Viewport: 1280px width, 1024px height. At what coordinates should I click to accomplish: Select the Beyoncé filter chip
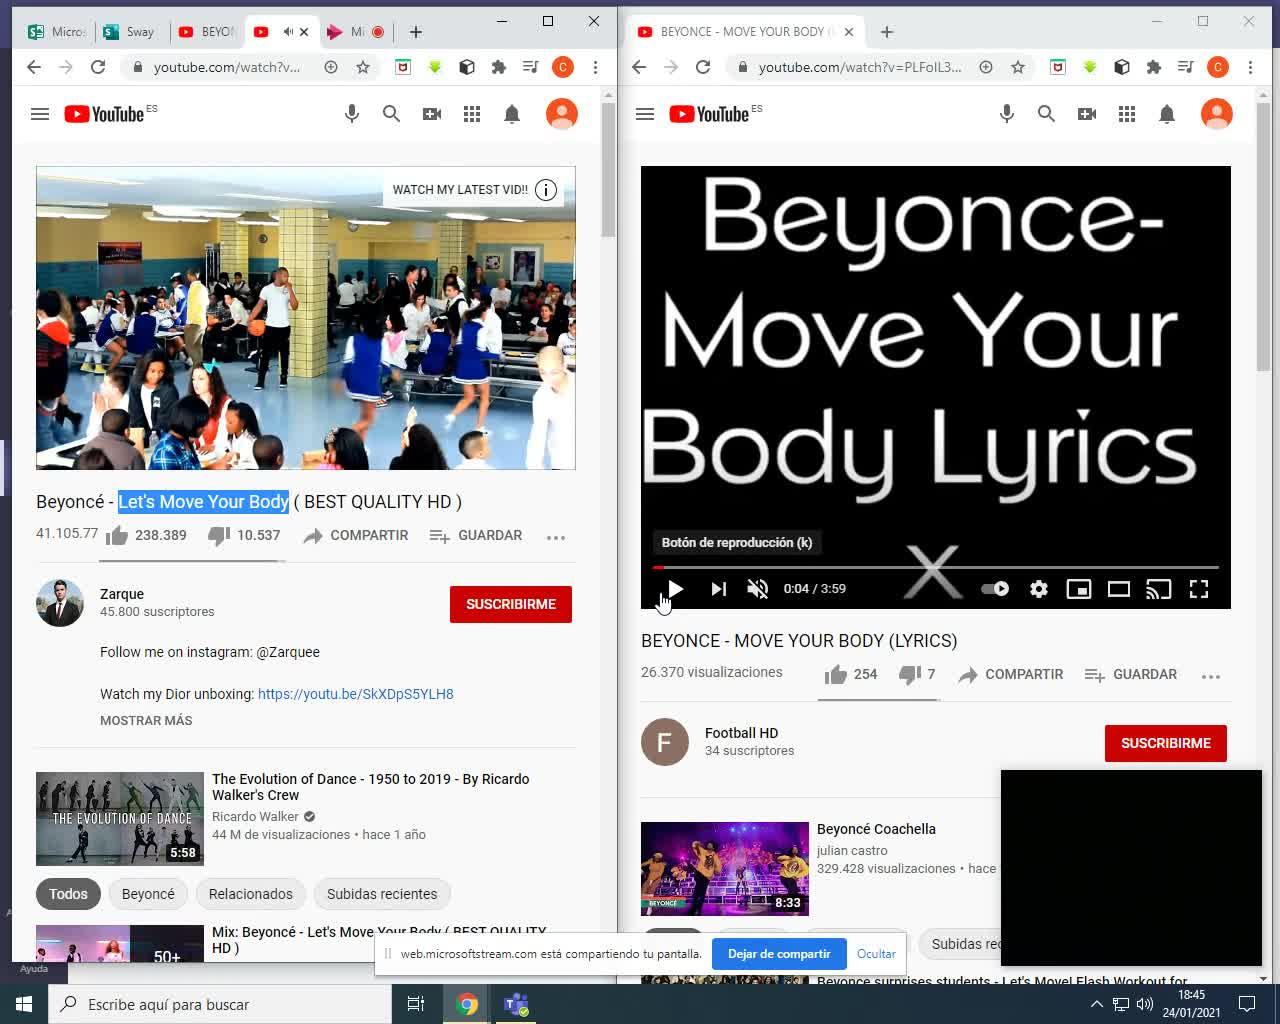(148, 894)
